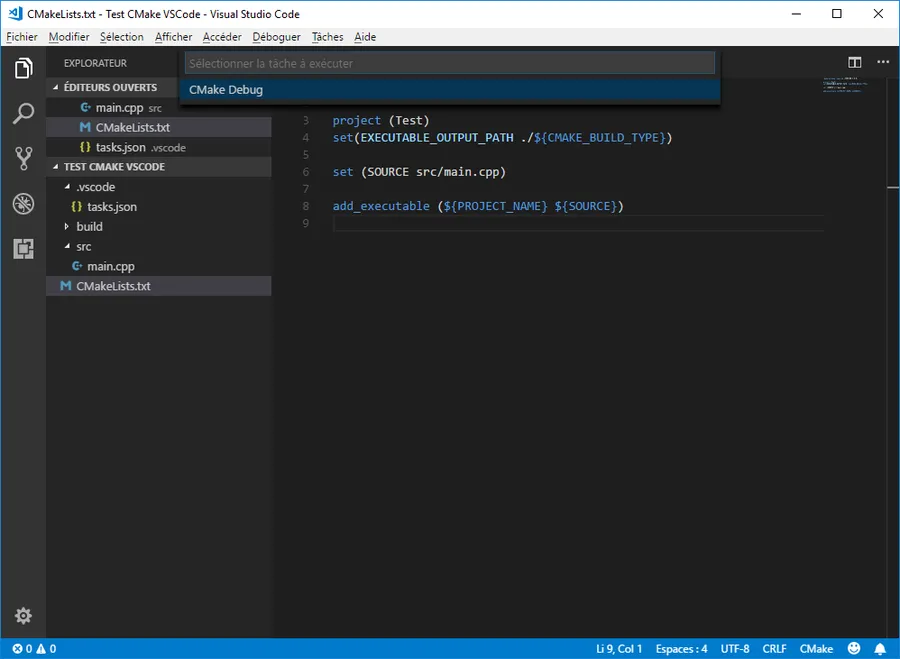Open tasks.json under .vscode folder
900x659 pixels.
pos(158,207)
